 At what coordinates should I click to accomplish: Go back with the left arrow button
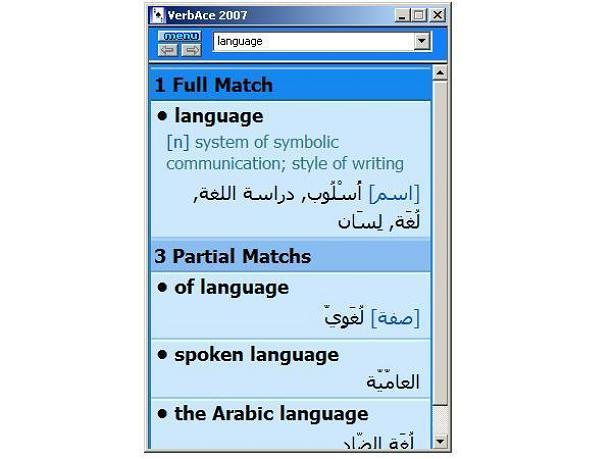pos(168,49)
